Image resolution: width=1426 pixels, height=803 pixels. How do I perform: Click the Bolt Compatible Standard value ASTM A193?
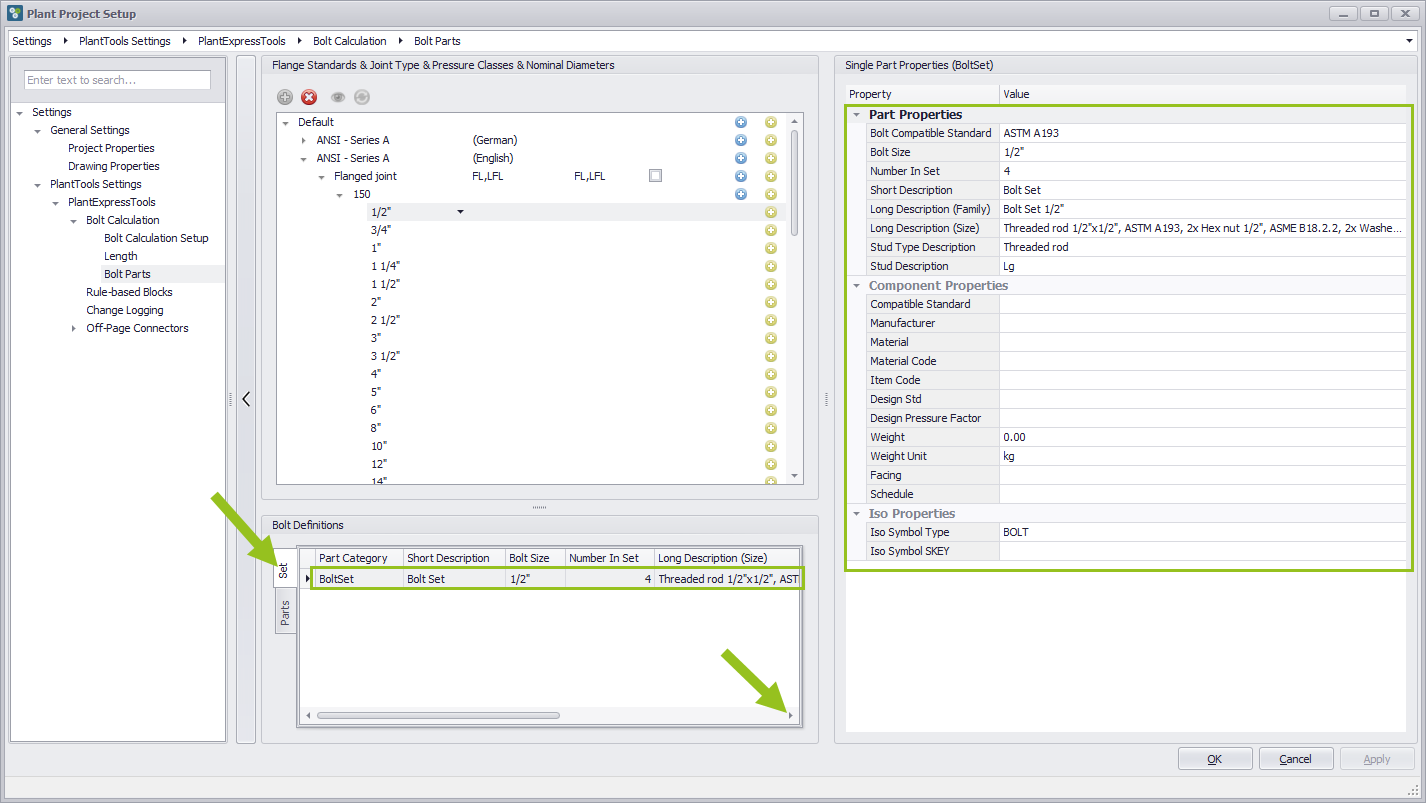pos(1203,133)
